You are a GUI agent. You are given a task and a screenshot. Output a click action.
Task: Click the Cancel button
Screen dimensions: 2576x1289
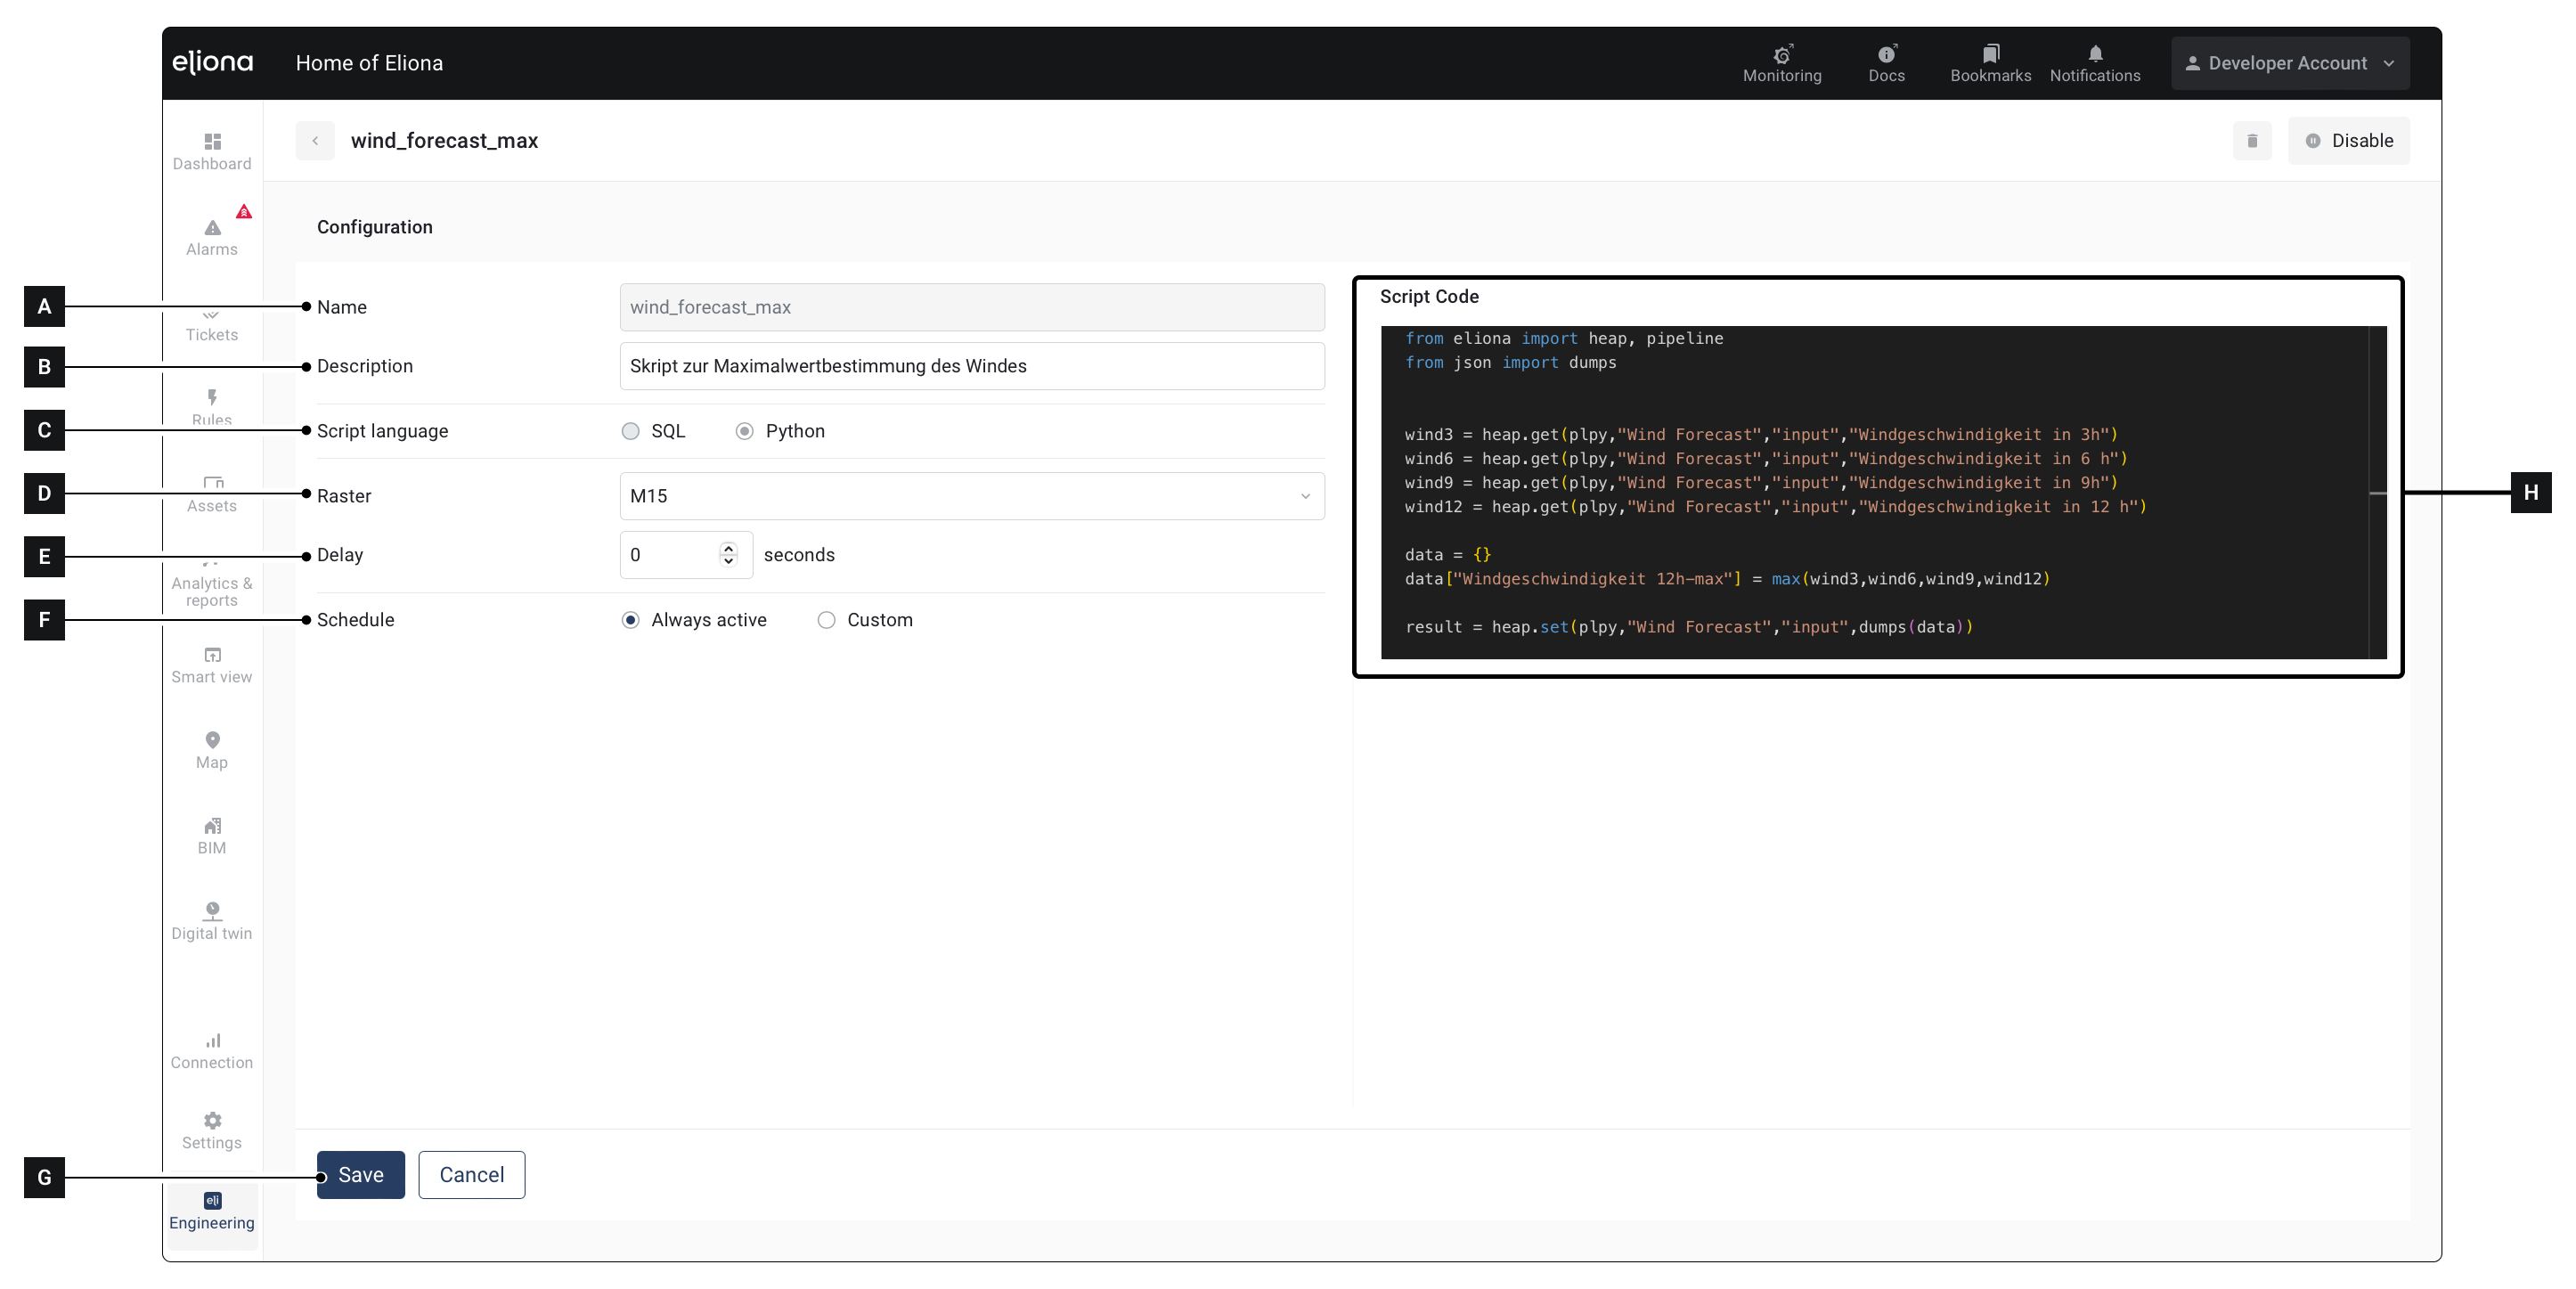pos(472,1175)
